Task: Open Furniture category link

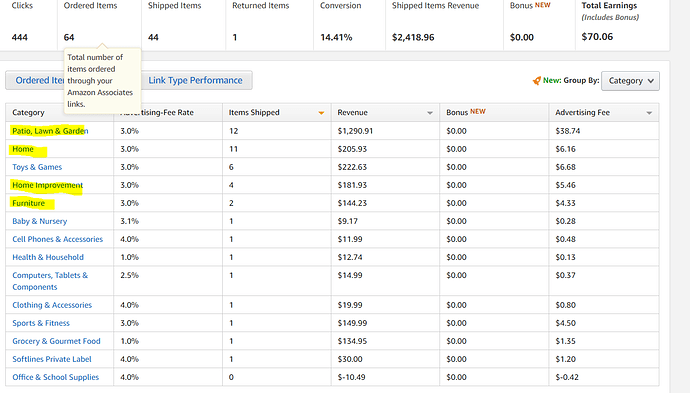Action: (29, 203)
